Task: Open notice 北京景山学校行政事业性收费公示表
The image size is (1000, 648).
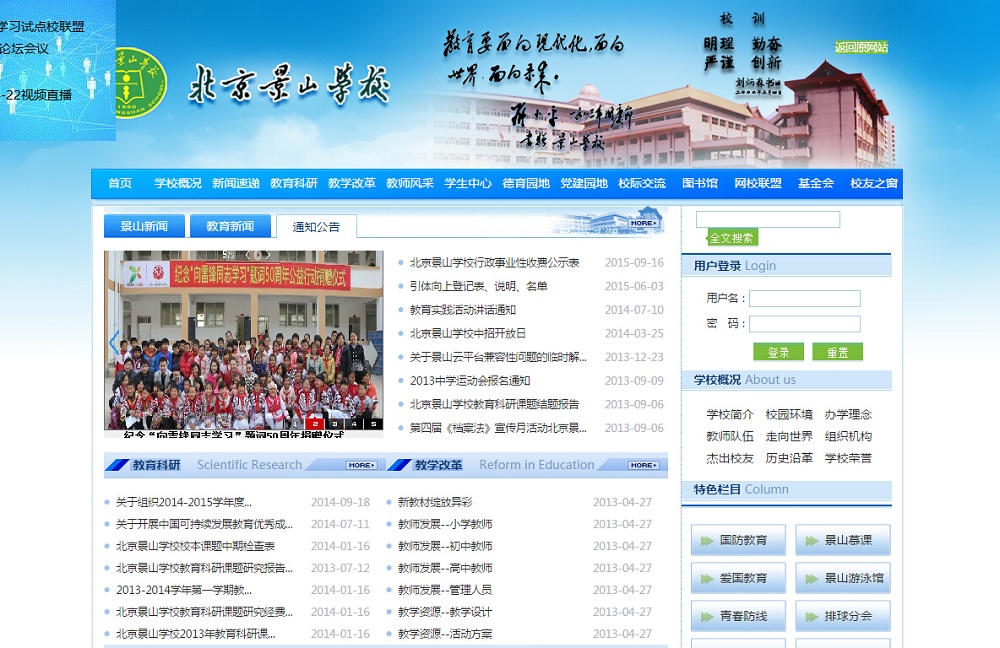Action: [494, 263]
